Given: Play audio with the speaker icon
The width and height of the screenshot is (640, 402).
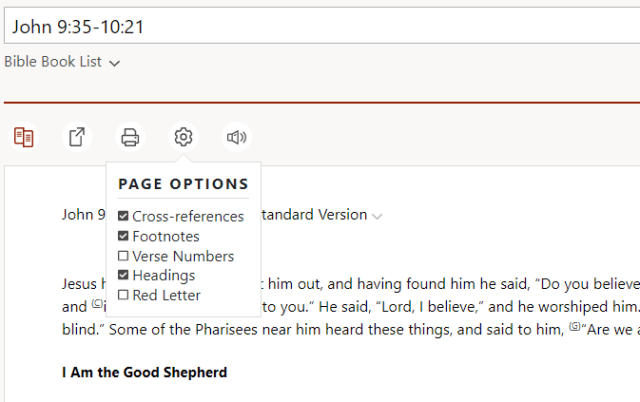Looking at the screenshot, I should tap(236, 138).
